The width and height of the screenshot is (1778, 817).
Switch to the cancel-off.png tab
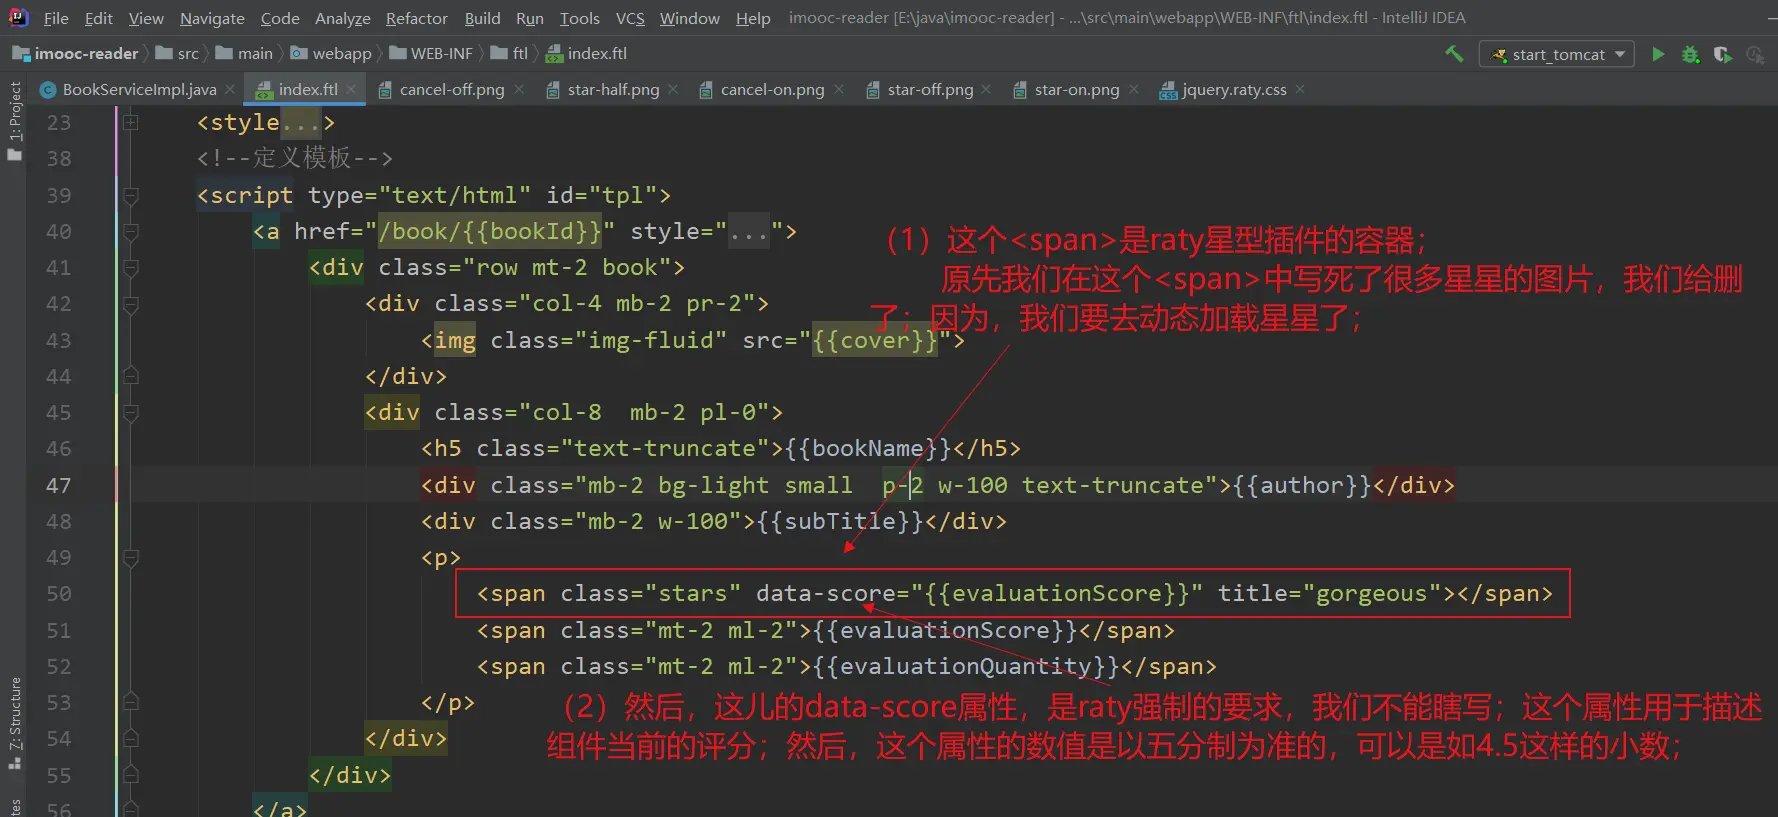pos(452,90)
